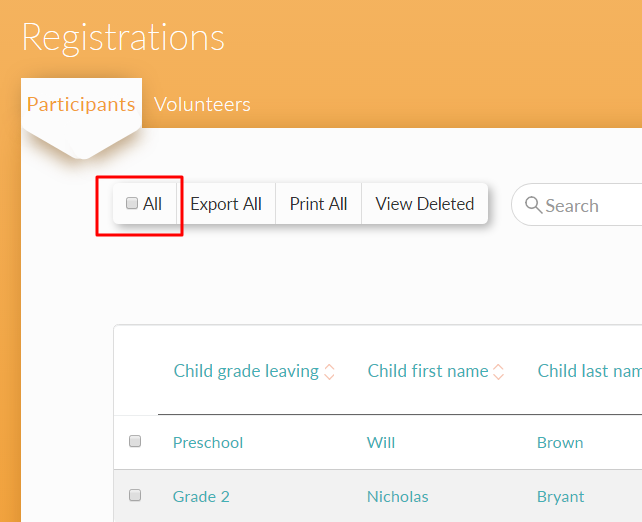Select the Grade 2 row checkbox
Viewport: 642px width, 522px height.
[135, 495]
